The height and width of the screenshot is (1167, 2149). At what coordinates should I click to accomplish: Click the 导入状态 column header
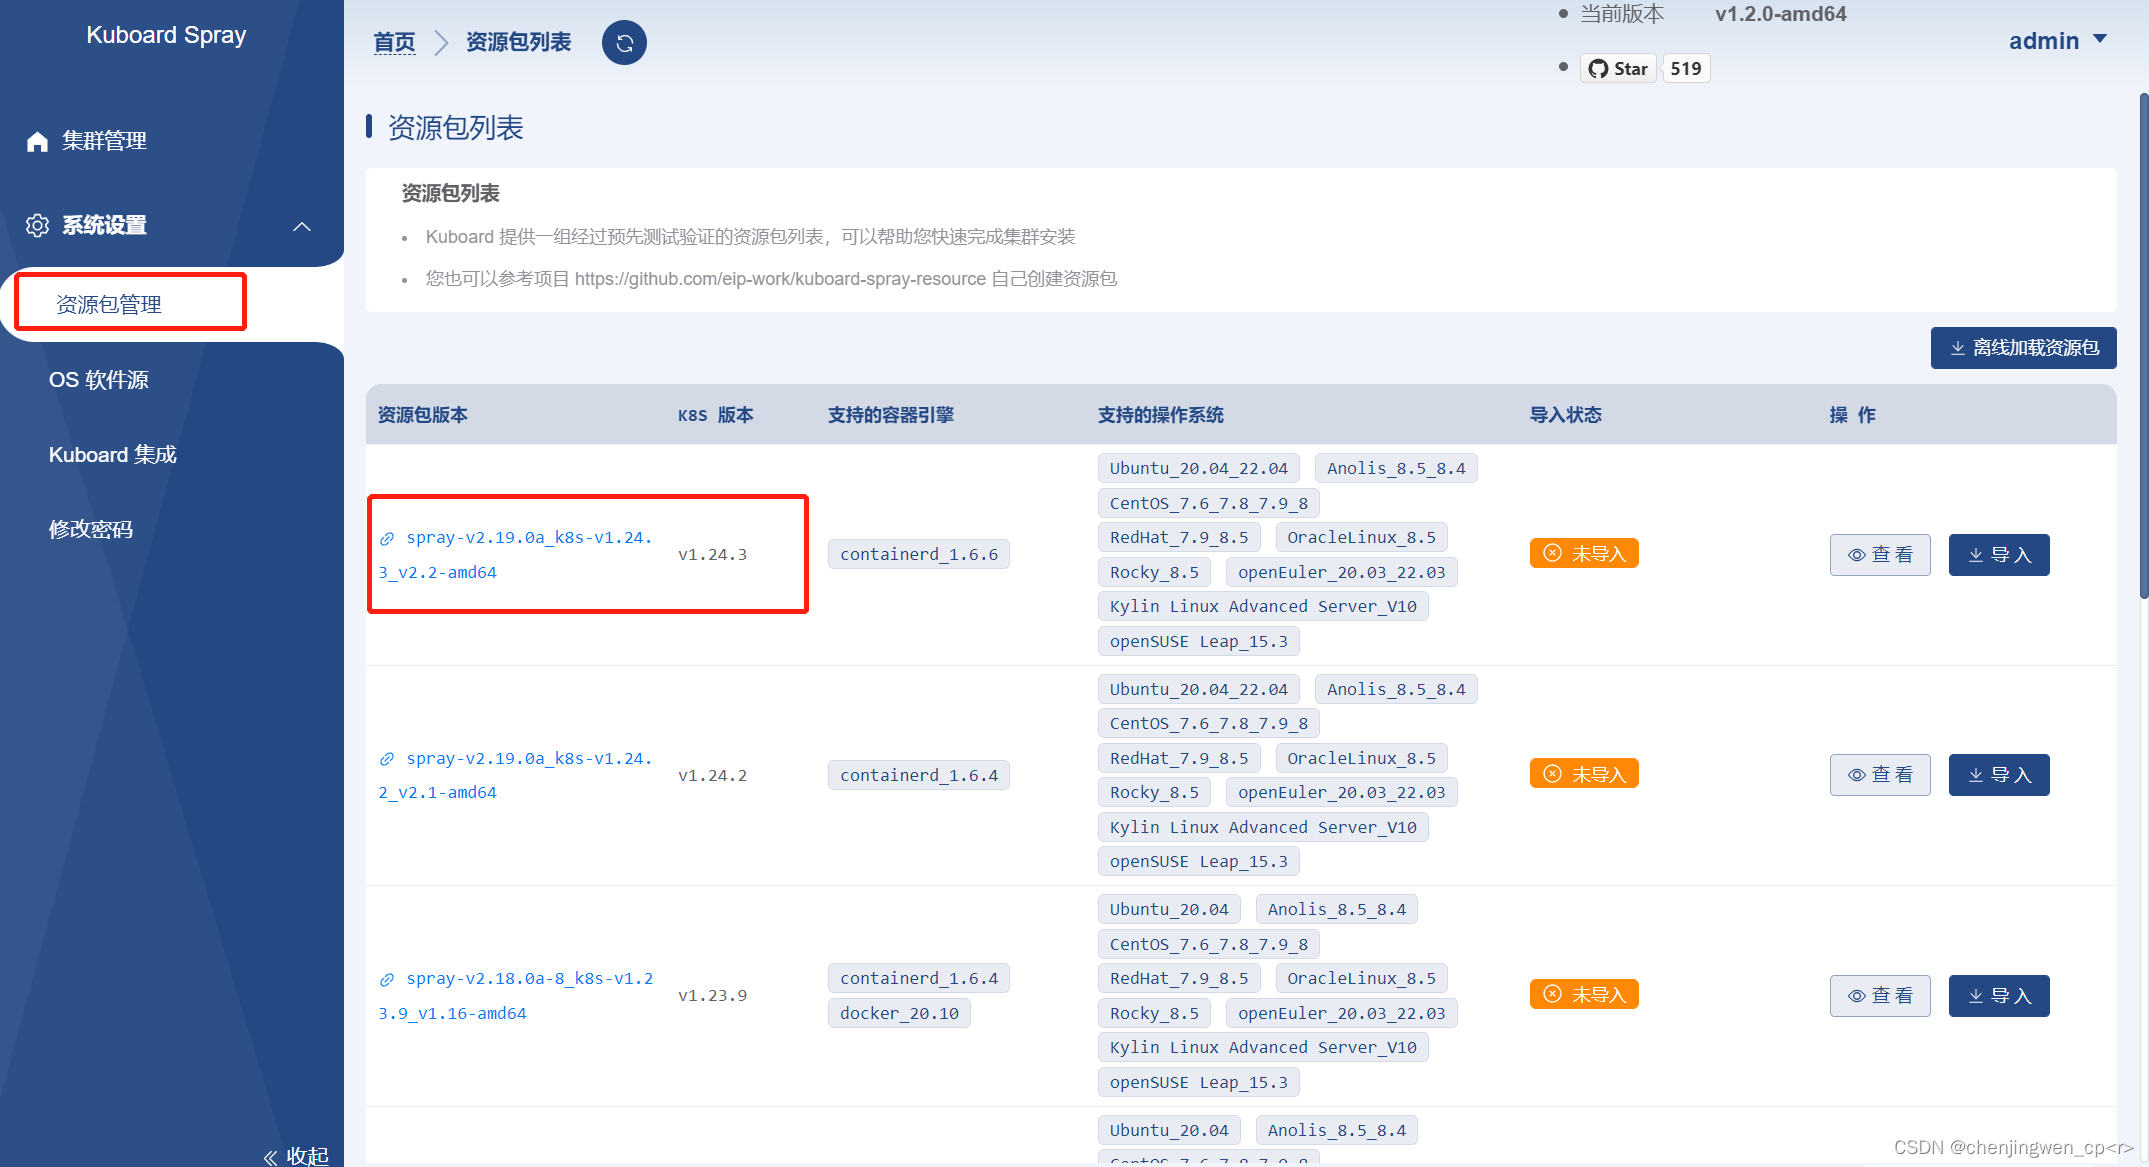(1565, 415)
